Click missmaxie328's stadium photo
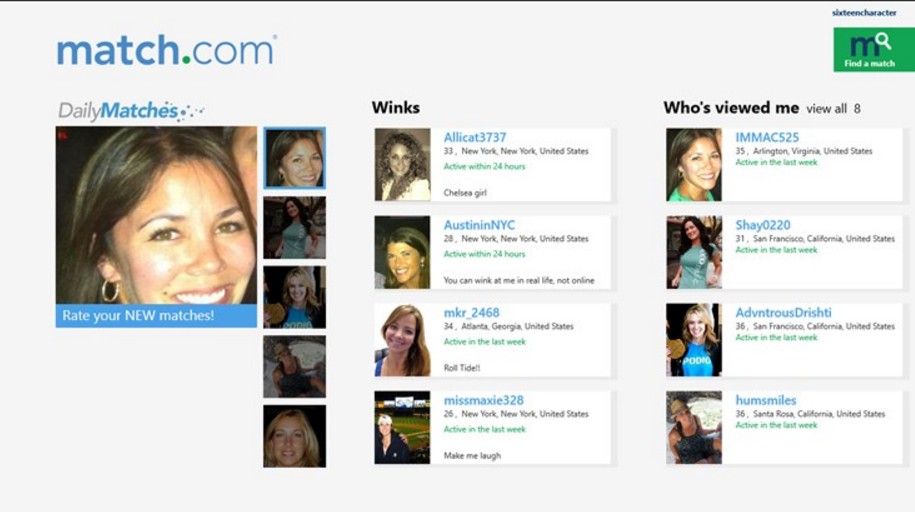Image resolution: width=915 pixels, height=512 pixels. point(402,427)
